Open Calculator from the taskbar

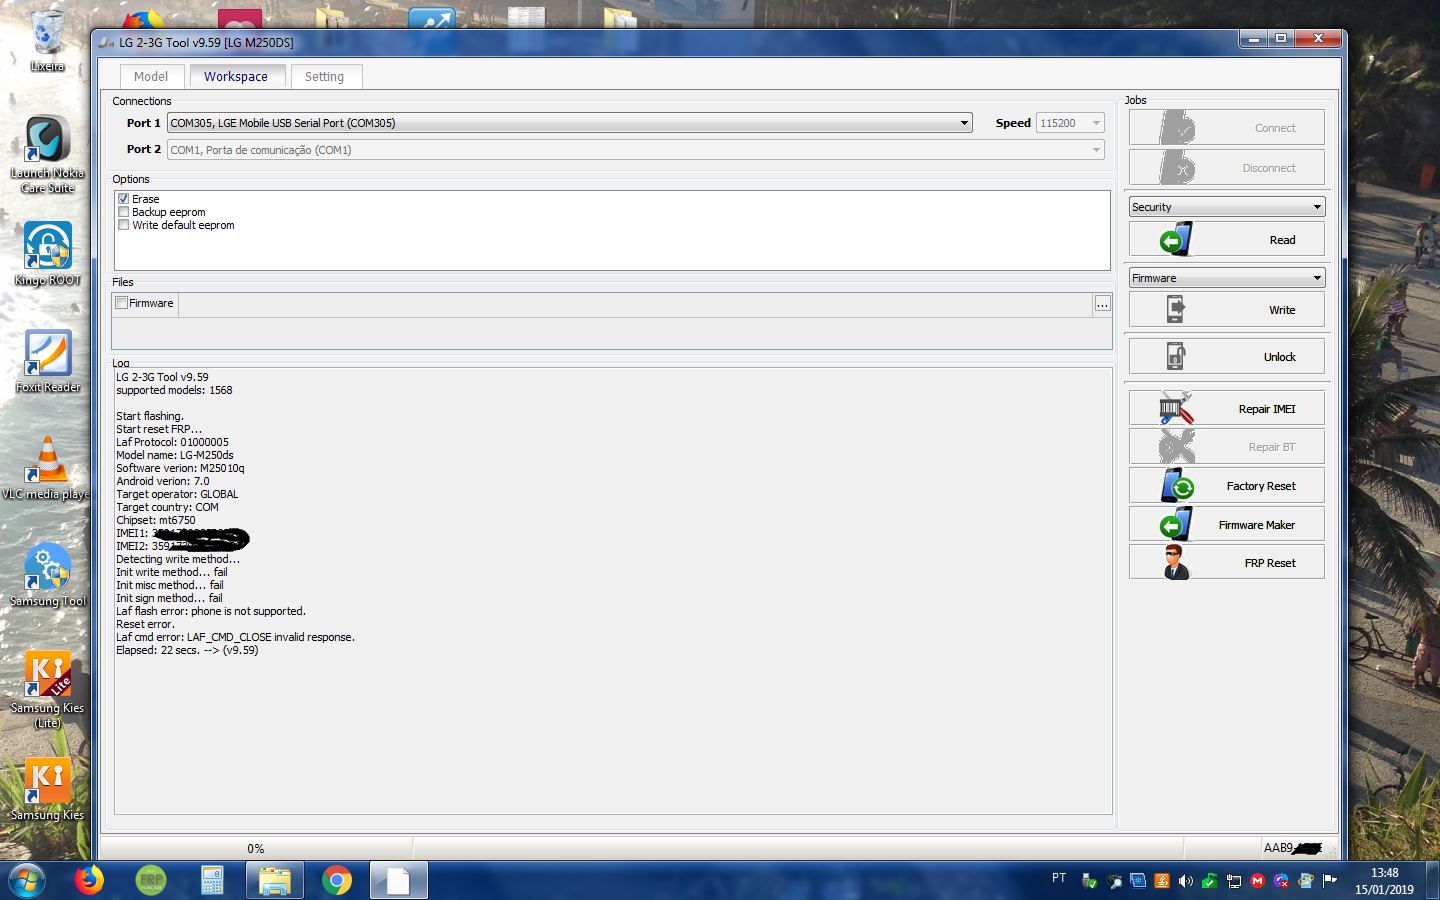pyautogui.click(x=212, y=881)
